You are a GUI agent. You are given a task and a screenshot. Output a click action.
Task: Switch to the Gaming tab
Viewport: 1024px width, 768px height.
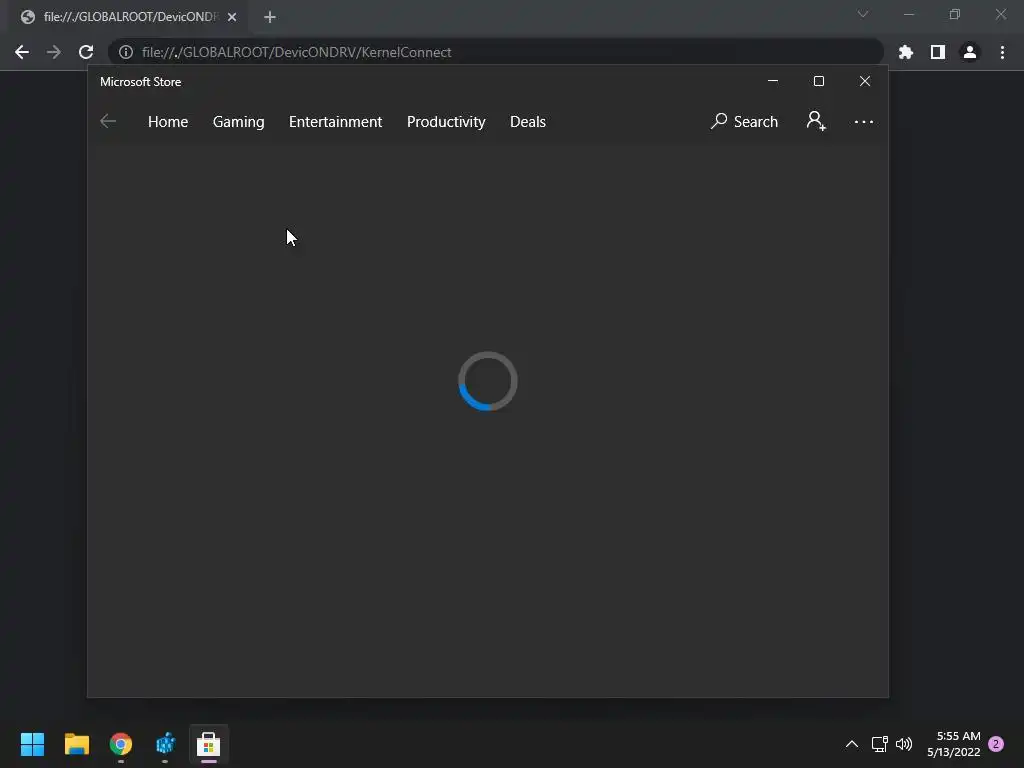238,121
